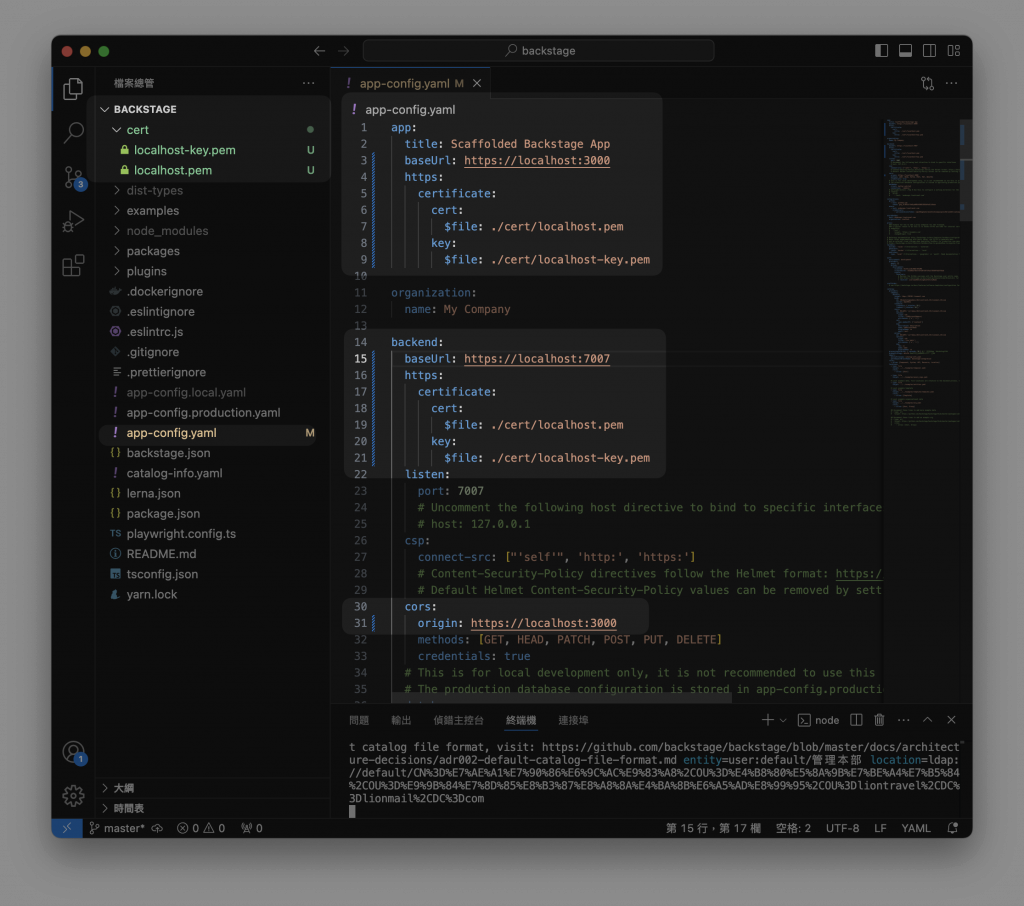Toggle the primary side bar layout icon
This screenshot has width=1024, height=906.
pos(881,50)
